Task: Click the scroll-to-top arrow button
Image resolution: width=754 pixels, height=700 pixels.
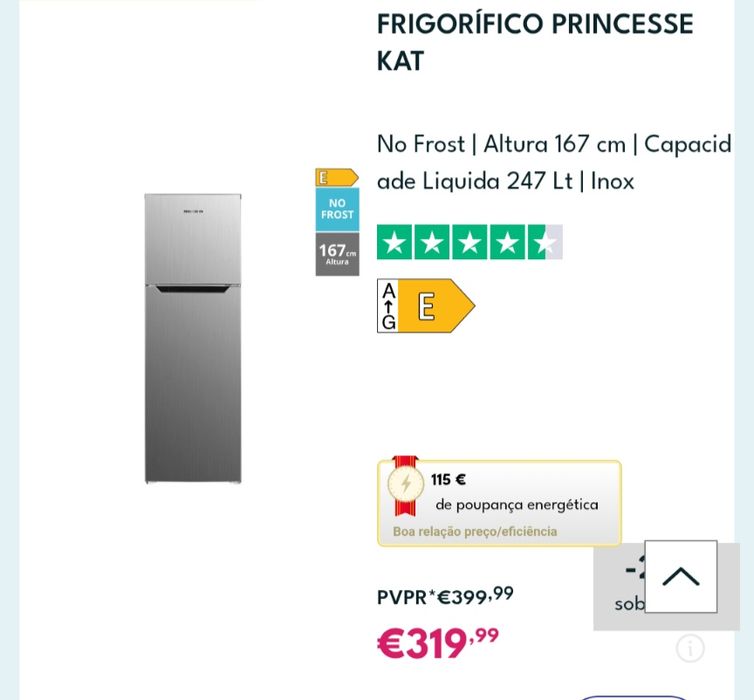Action: (x=680, y=577)
